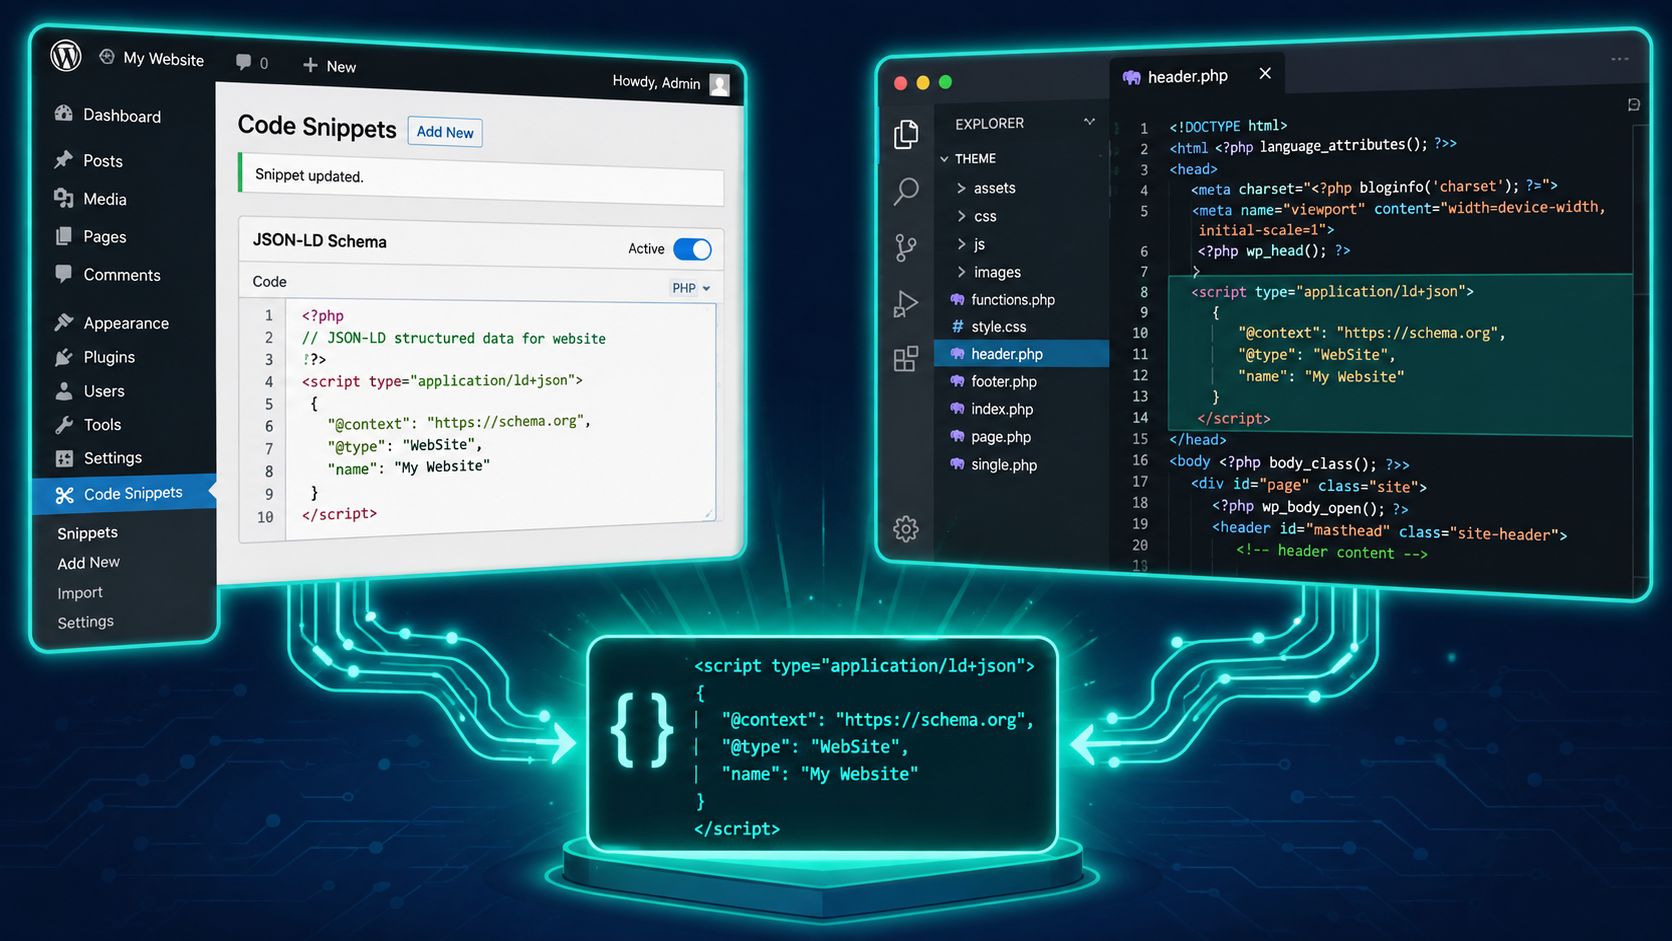Collapse the EXPLORER panel chevron
Screen dimensions: 1672x941
pyautogui.click(x=1089, y=122)
